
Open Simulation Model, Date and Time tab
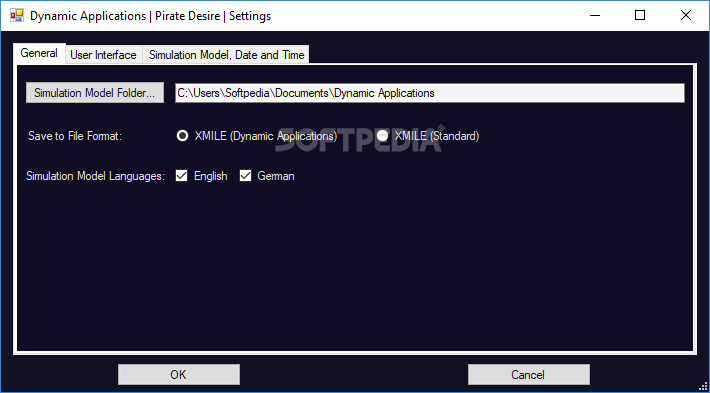[x=226, y=55]
